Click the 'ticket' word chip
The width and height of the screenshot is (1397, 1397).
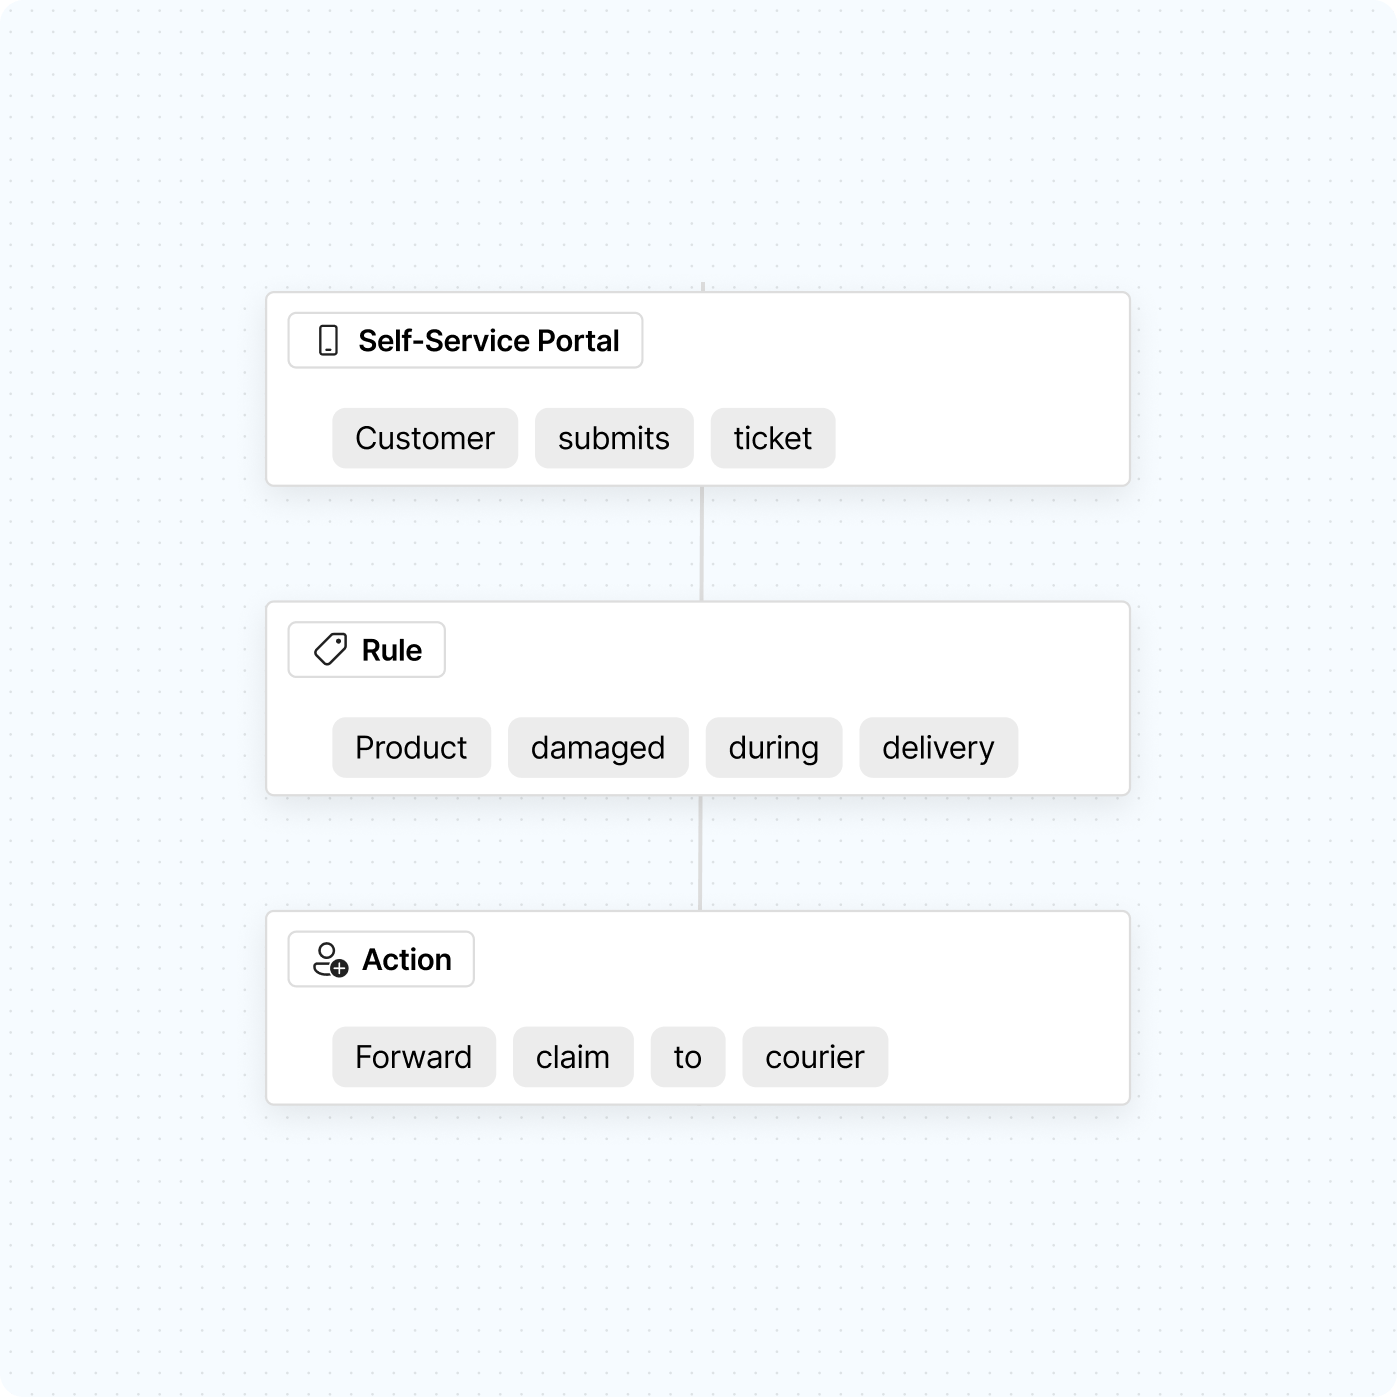(x=772, y=438)
